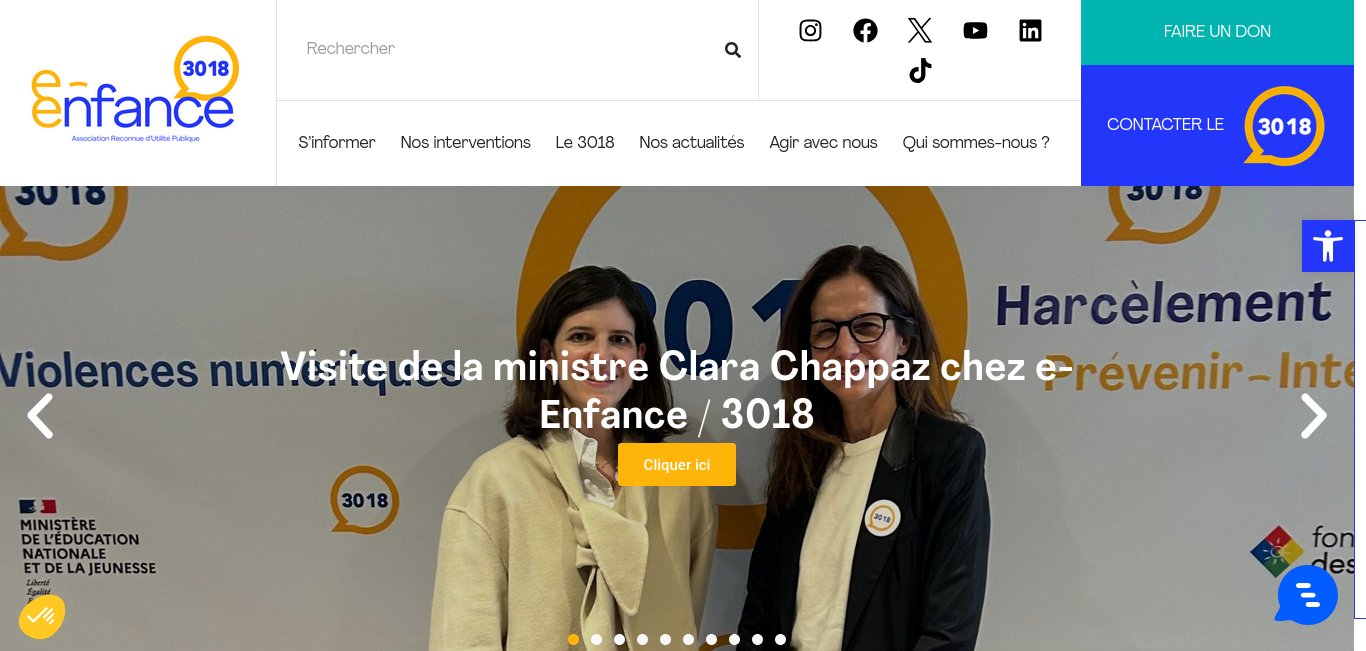
Task: Open the LinkedIn social icon
Action: (1030, 31)
